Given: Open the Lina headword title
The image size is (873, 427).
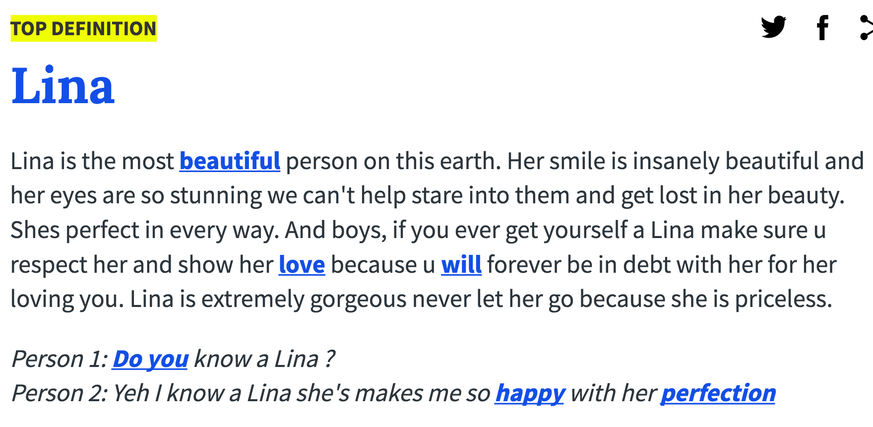Looking at the screenshot, I should coord(62,86).
